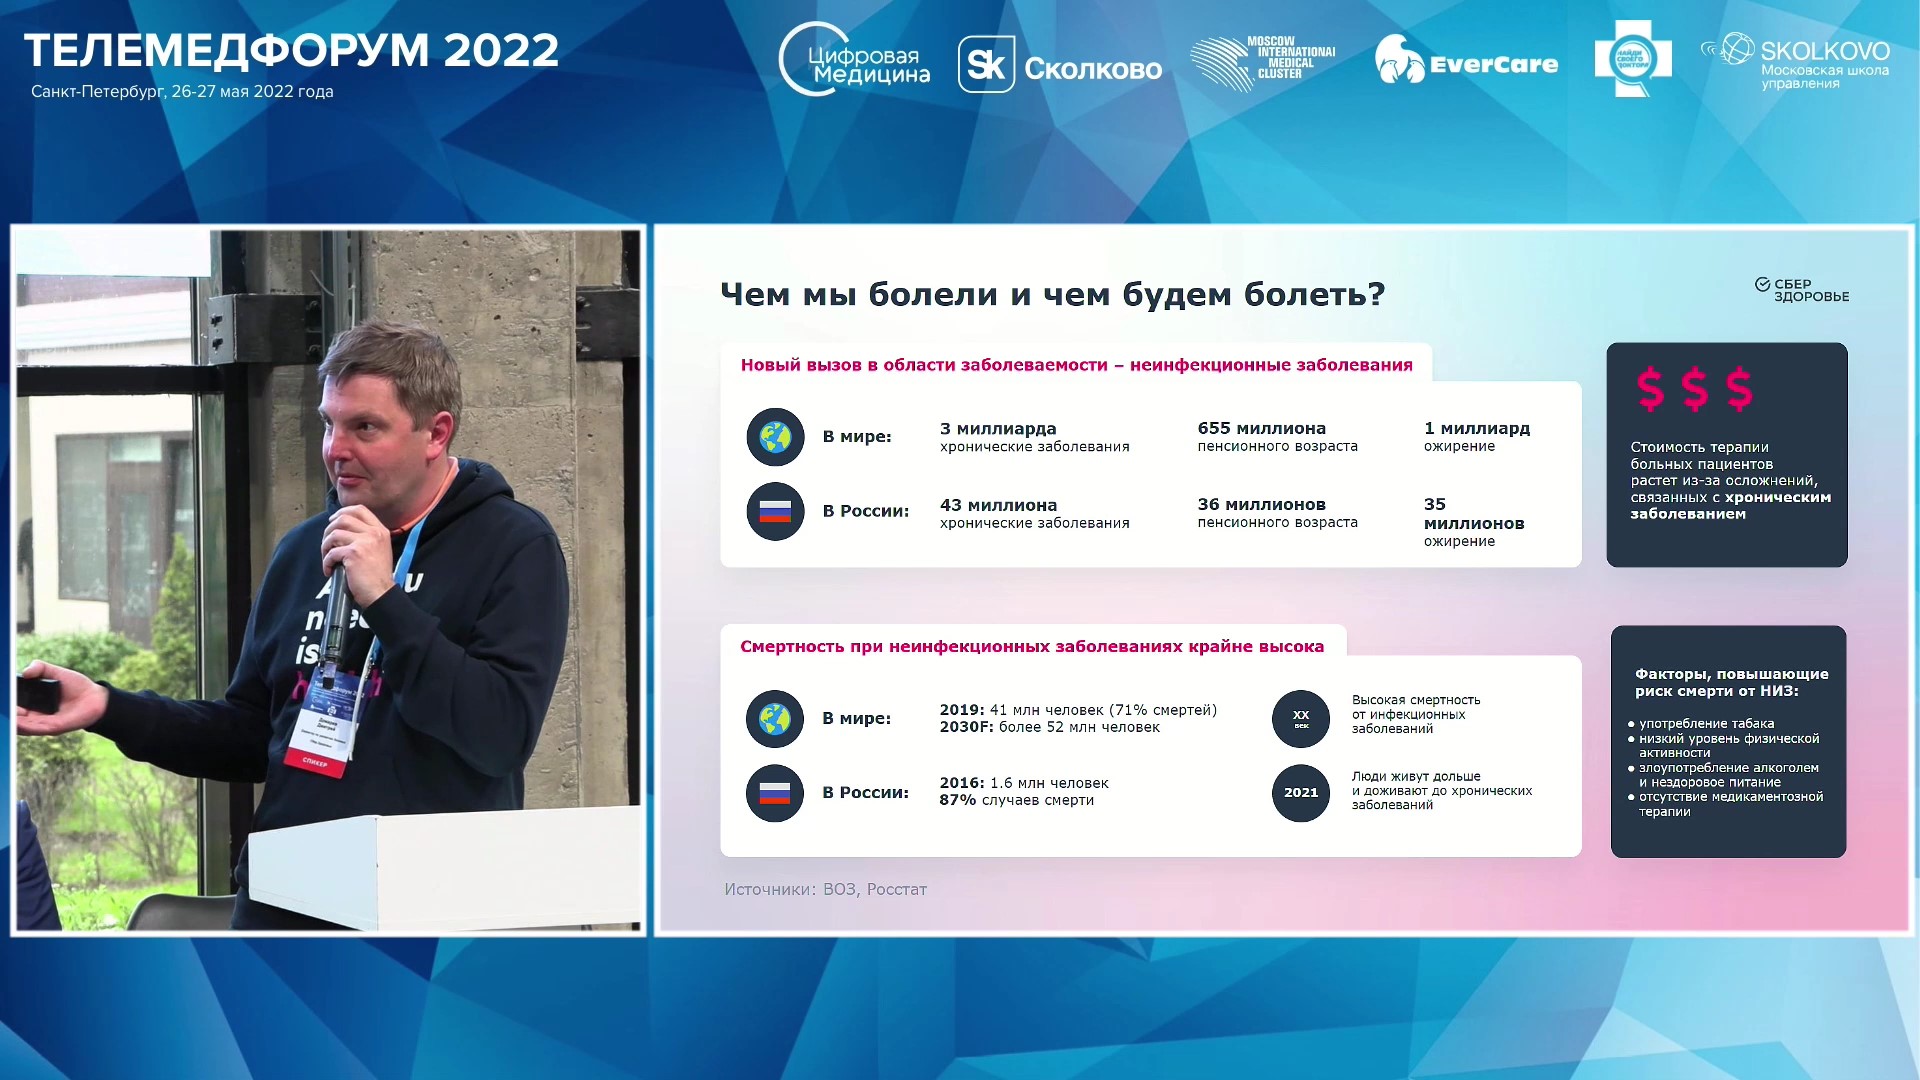The height and width of the screenshot is (1080, 1920).
Task: Click the Смертность при неинфекционных заболеваниях header
Action: coord(1031,647)
